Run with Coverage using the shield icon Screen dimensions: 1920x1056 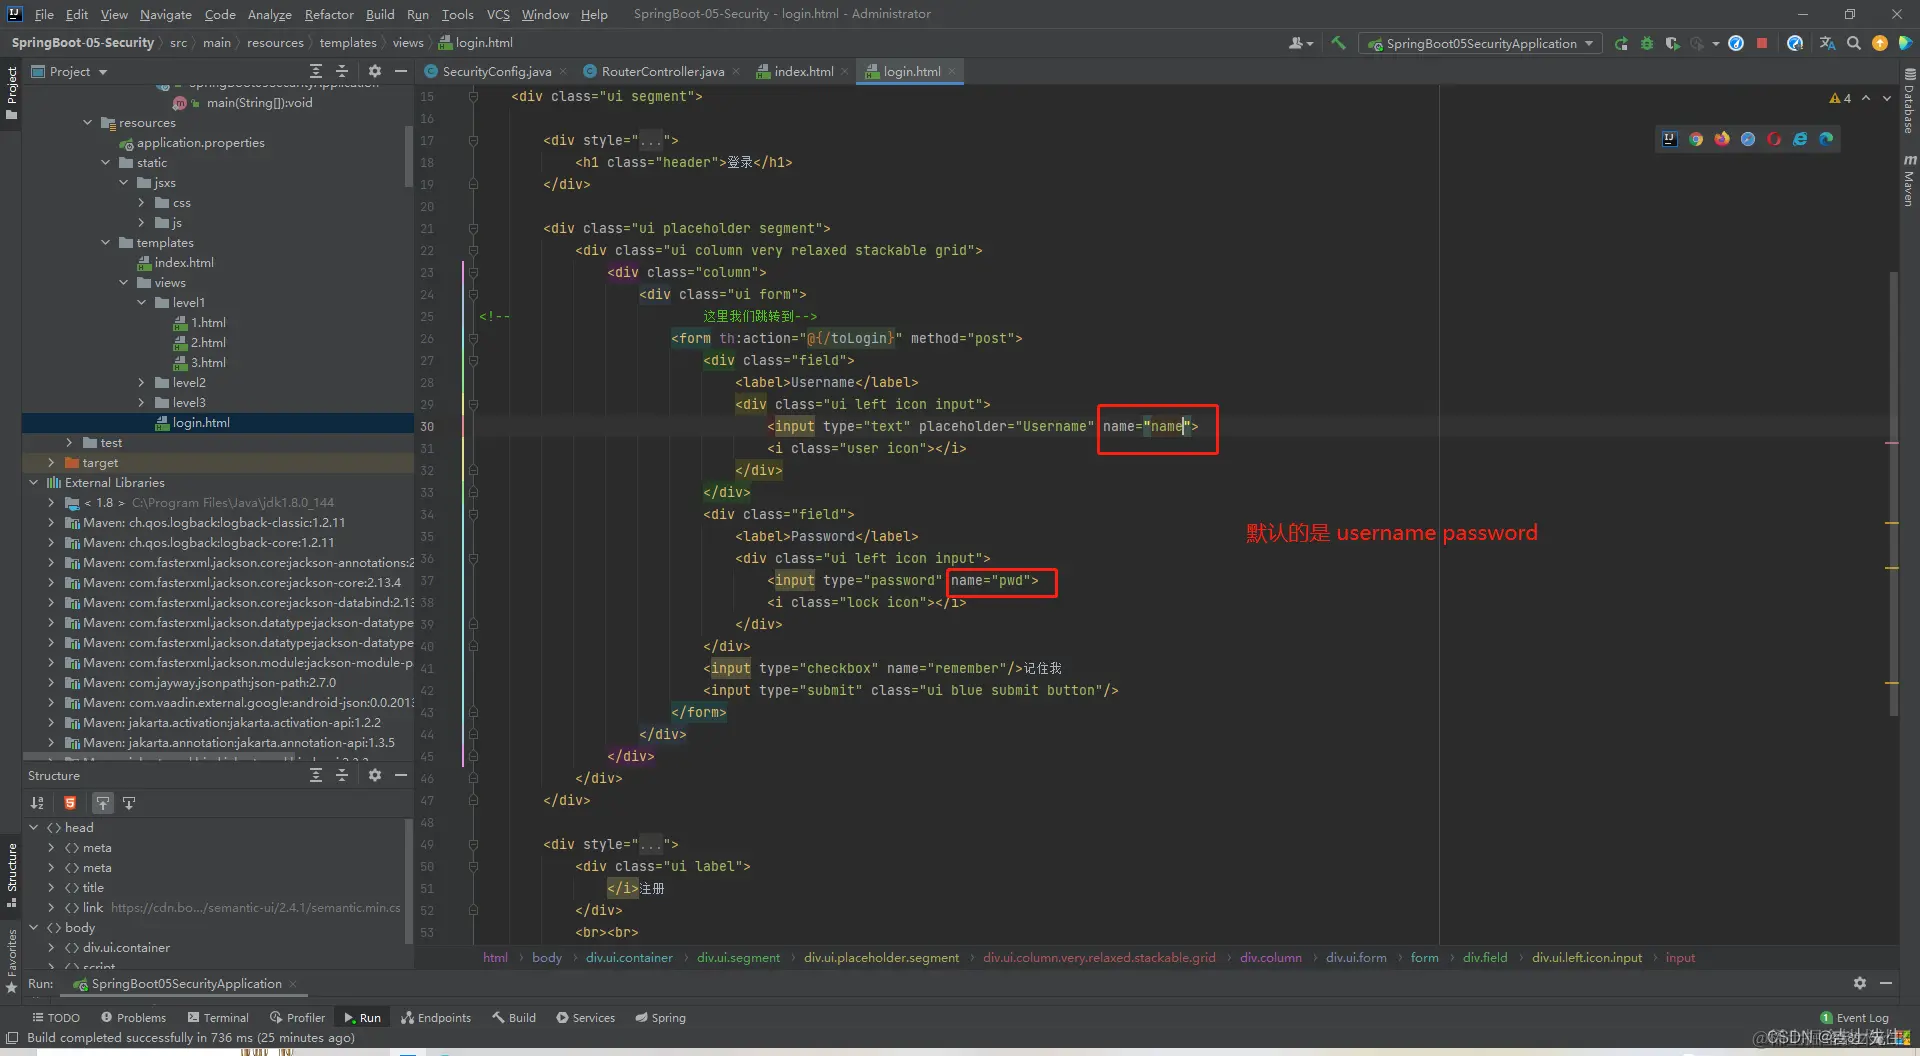[x=1672, y=43]
